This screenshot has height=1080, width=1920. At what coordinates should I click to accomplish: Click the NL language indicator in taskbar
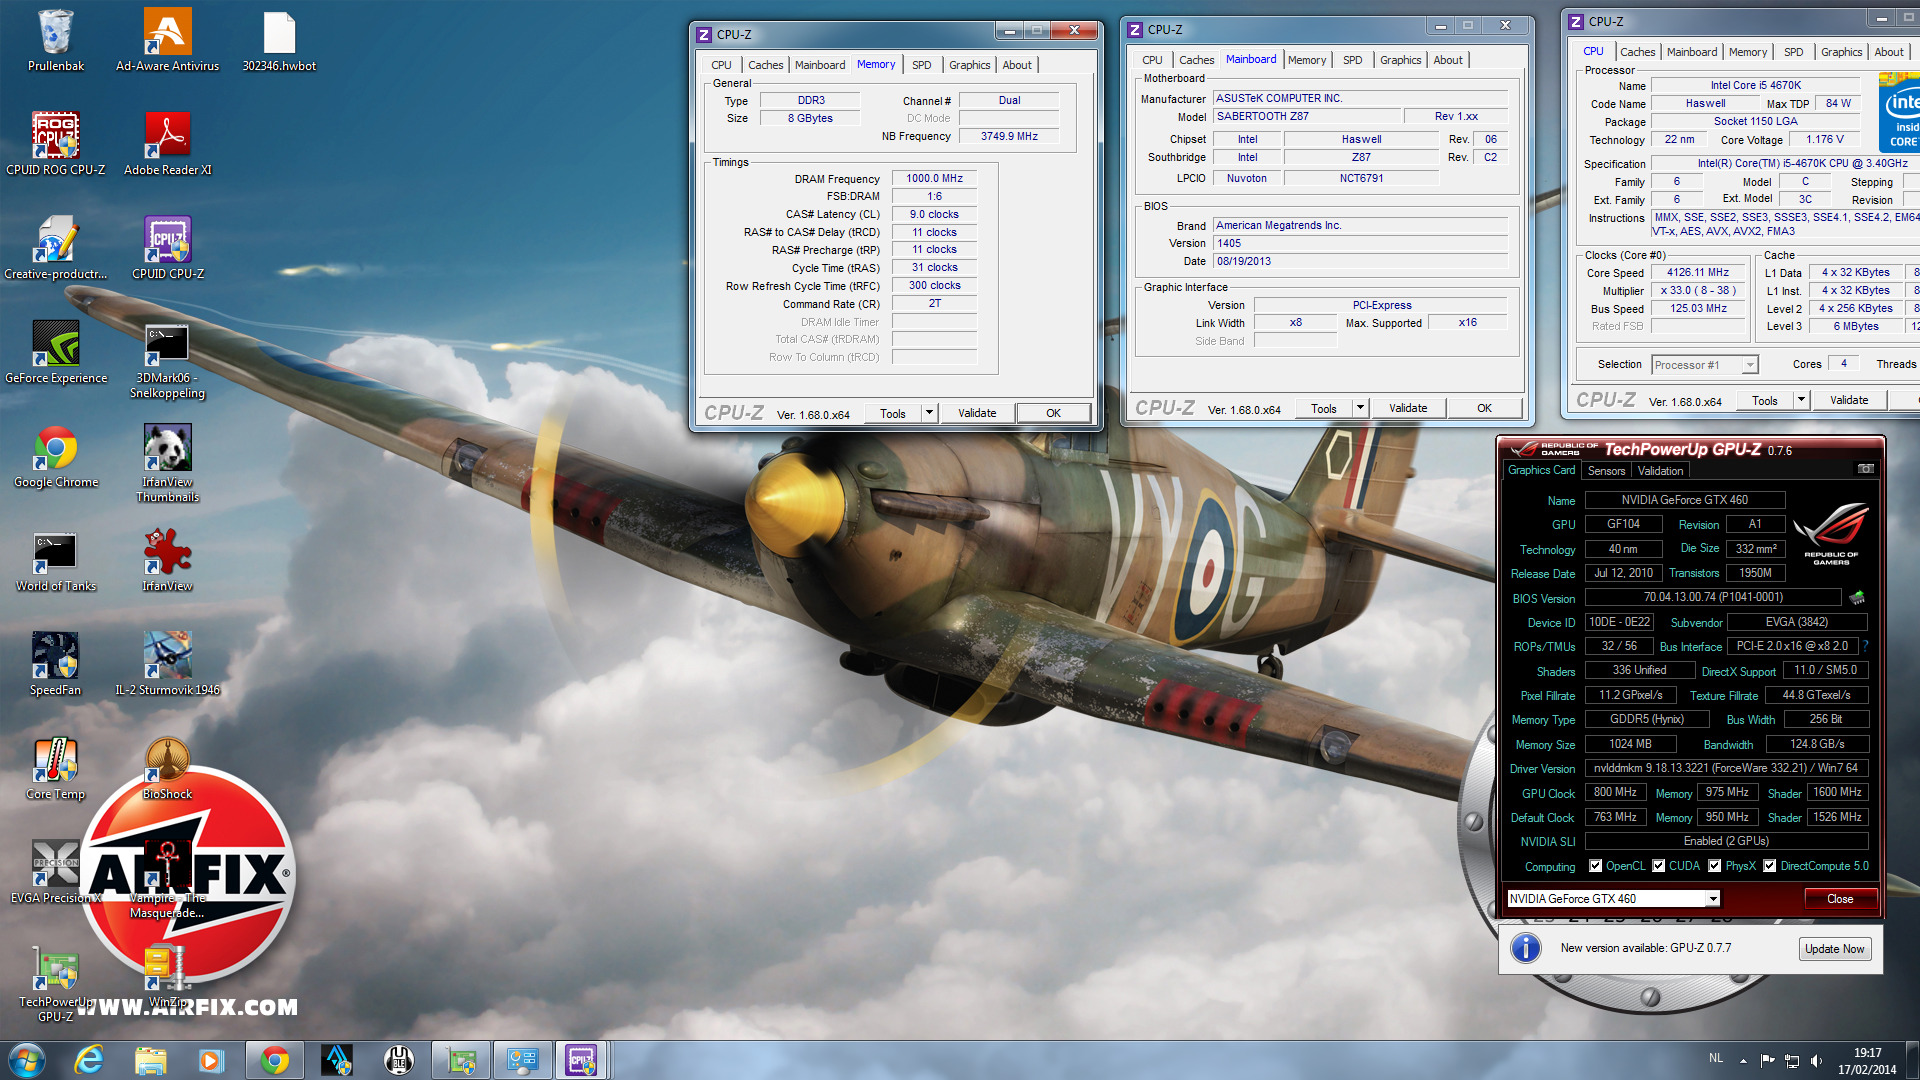click(1716, 1058)
